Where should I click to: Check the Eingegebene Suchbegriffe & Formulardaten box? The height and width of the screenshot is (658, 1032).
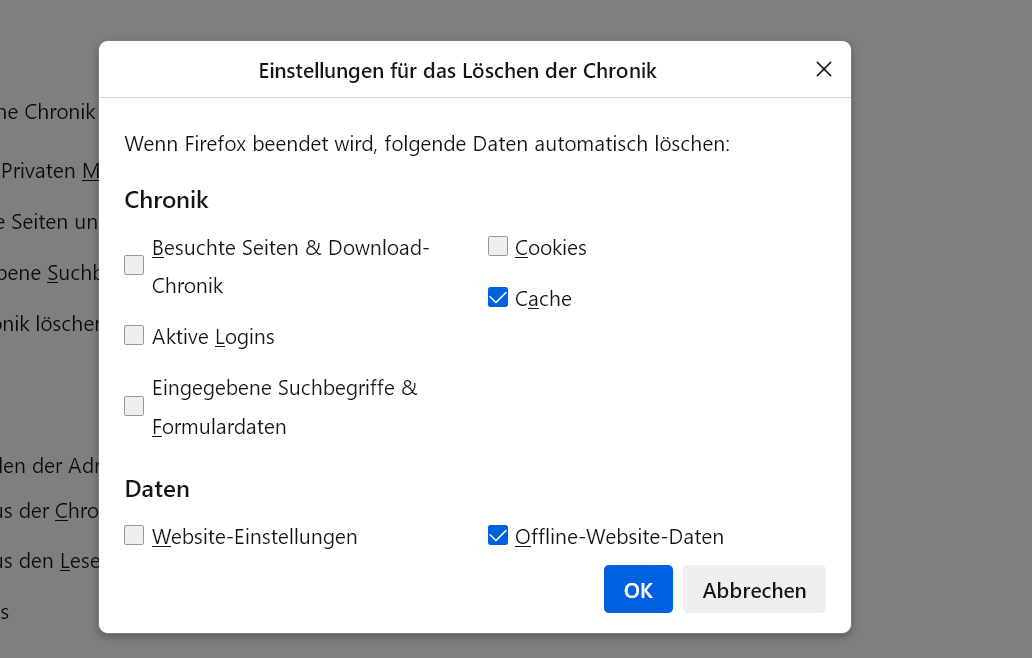coord(134,406)
